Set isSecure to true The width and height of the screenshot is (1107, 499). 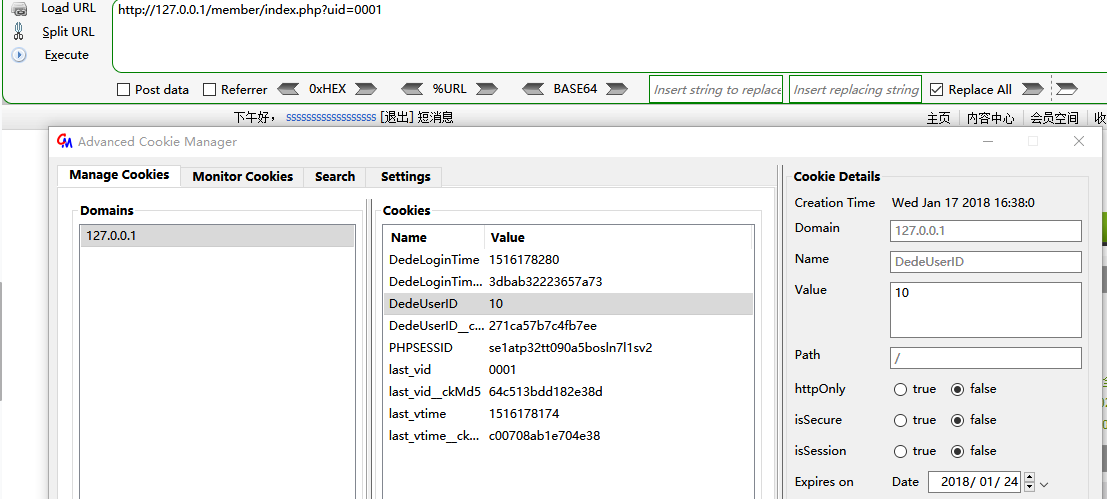[x=900, y=420]
